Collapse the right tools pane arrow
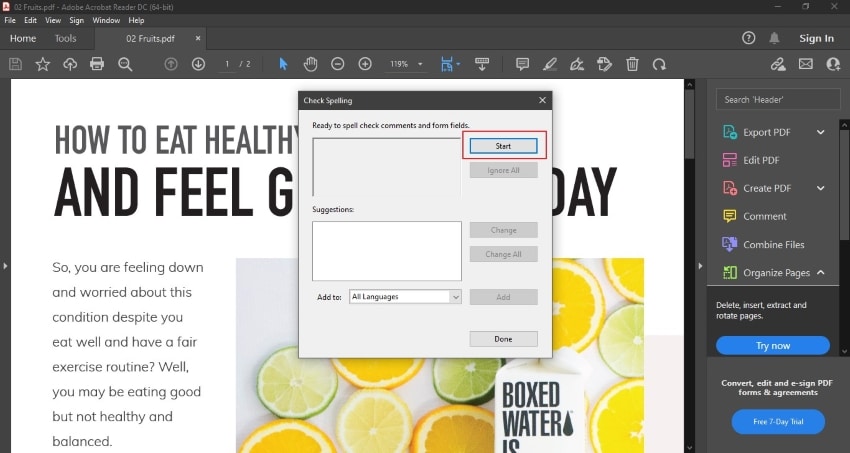 pyautogui.click(x=700, y=266)
